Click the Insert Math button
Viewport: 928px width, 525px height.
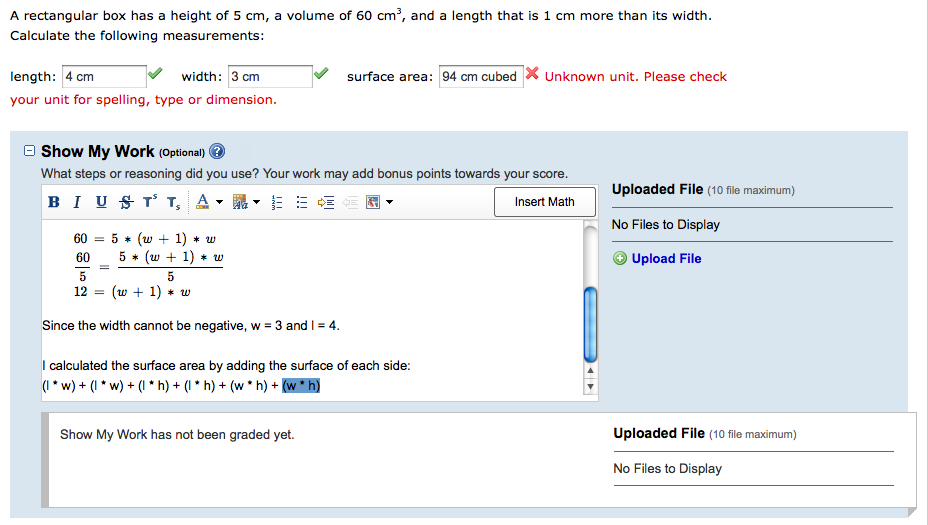(x=544, y=202)
